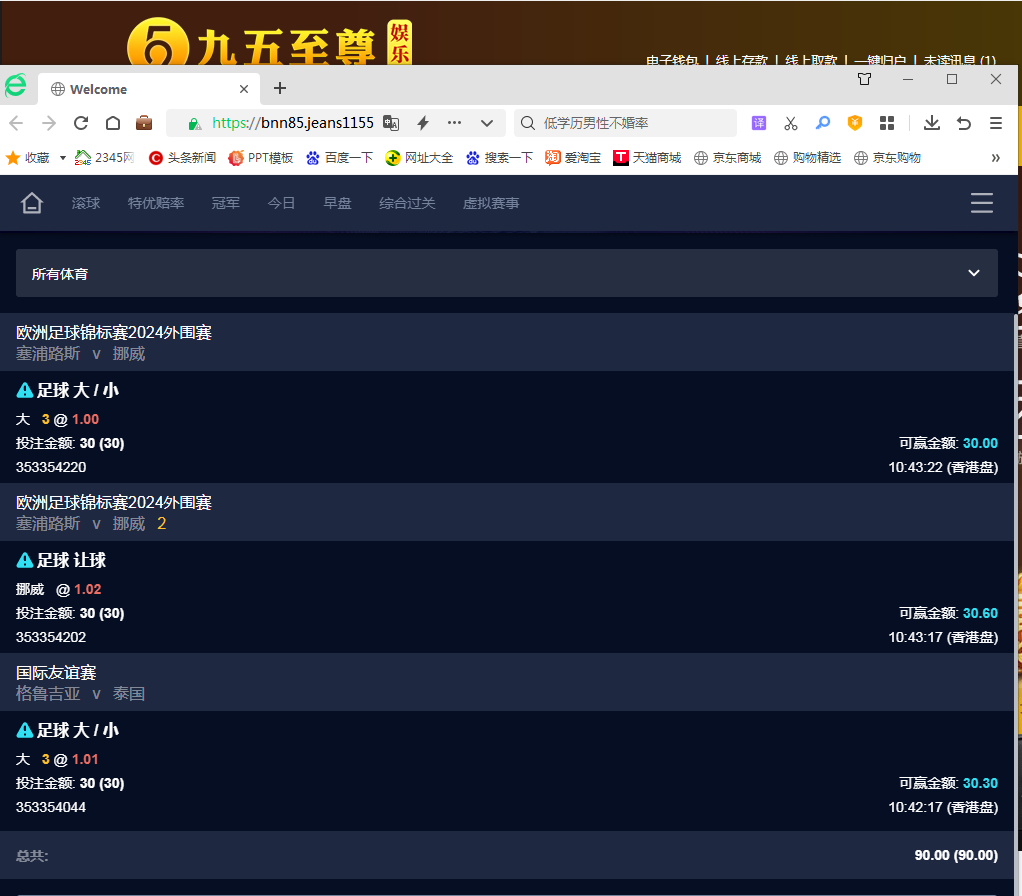Open the 搜索一下 bookmark
Viewport: 1022px width, 896px height.
pos(499,158)
